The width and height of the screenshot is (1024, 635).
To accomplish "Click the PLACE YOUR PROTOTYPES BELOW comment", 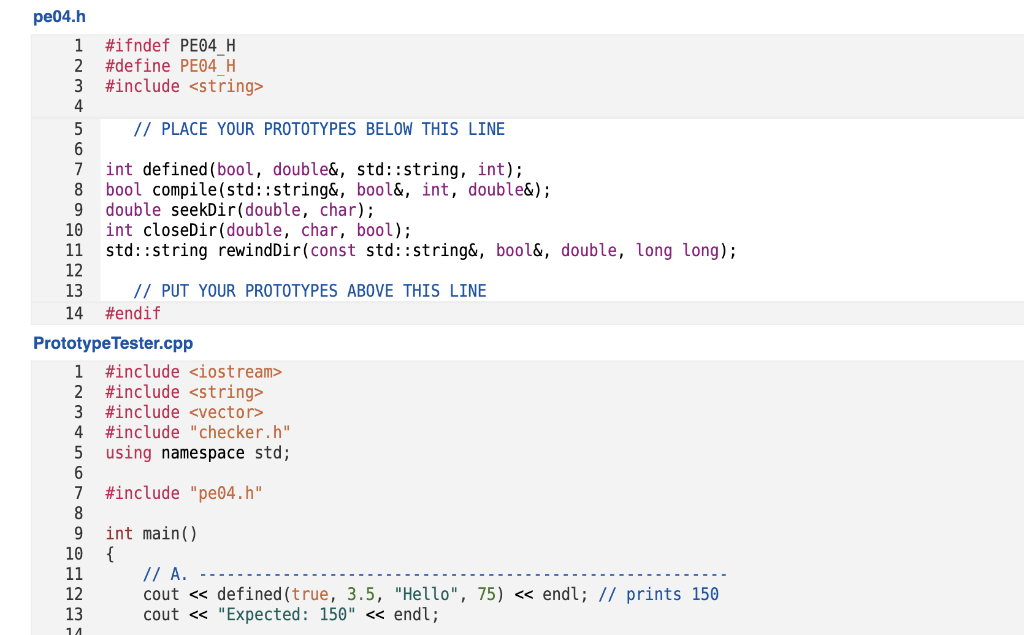I will pyautogui.click(x=320, y=128).
